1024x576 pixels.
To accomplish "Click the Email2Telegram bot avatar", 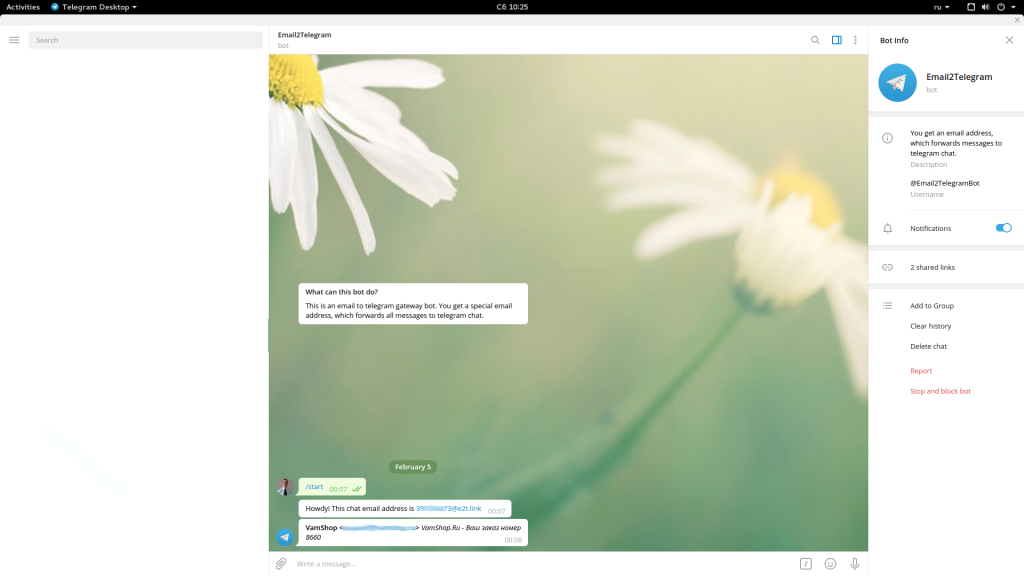I will pos(897,82).
